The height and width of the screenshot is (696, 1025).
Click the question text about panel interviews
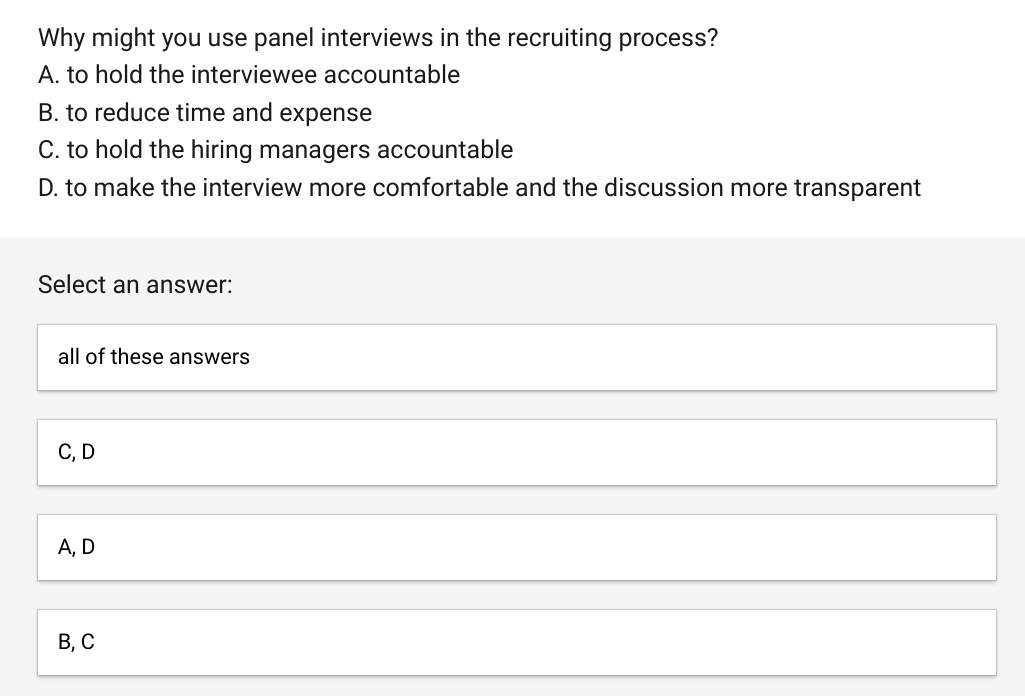click(378, 37)
